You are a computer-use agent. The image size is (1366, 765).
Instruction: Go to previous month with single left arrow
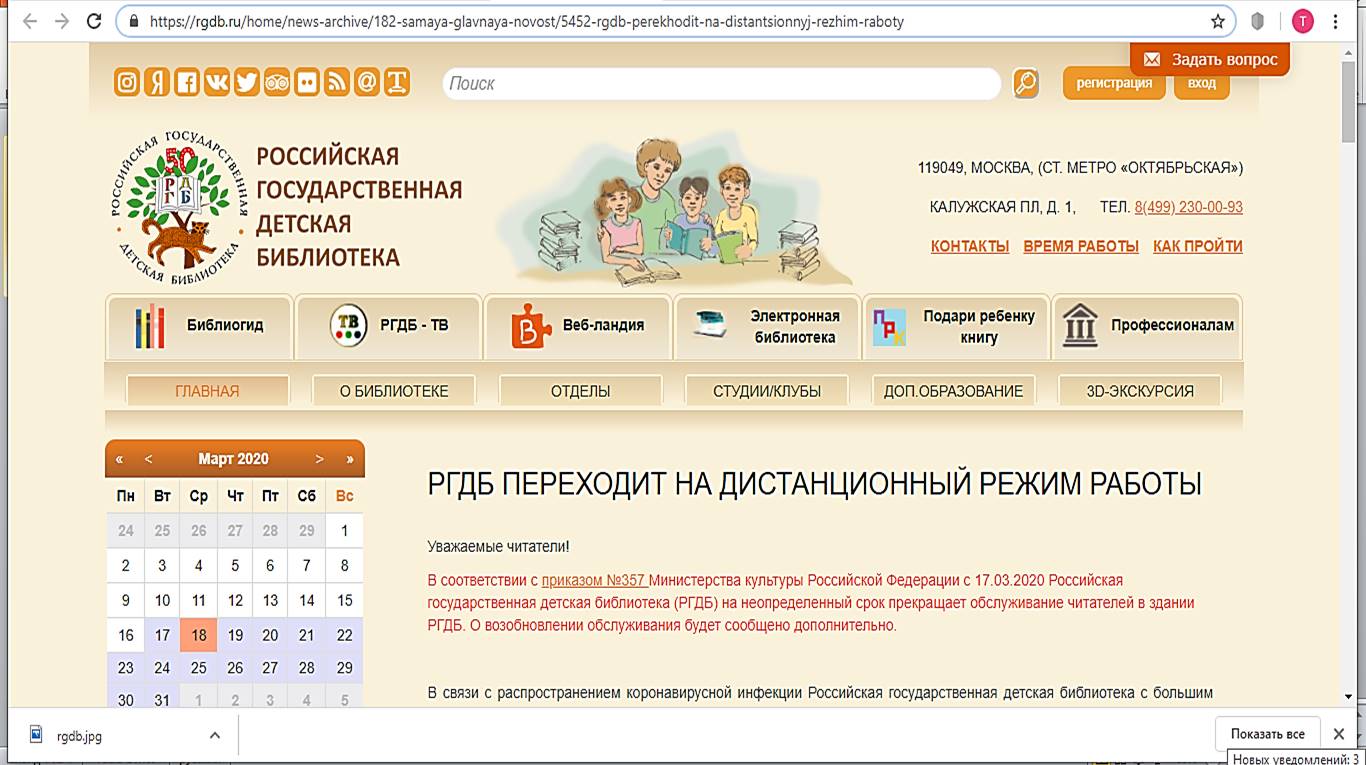148,459
